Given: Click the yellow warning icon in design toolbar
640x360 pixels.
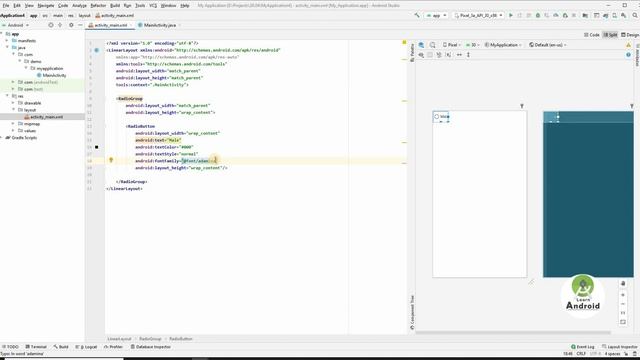Looking at the screenshot, I should (x=629, y=45).
